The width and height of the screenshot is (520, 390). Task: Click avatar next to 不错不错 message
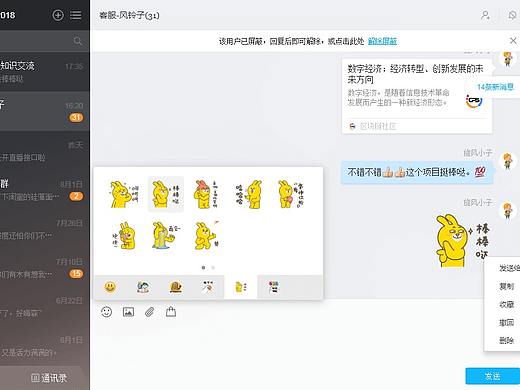click(507, 161)
